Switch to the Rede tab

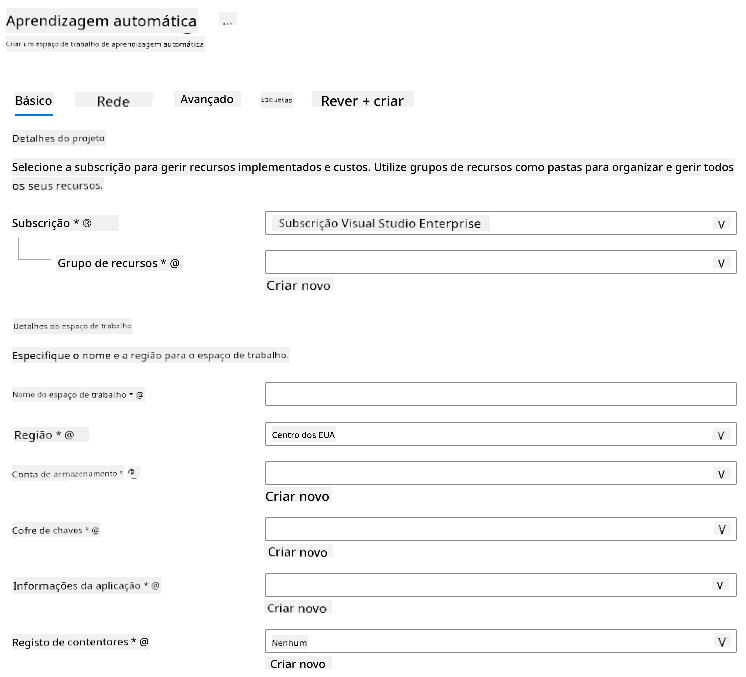[113, 101]
